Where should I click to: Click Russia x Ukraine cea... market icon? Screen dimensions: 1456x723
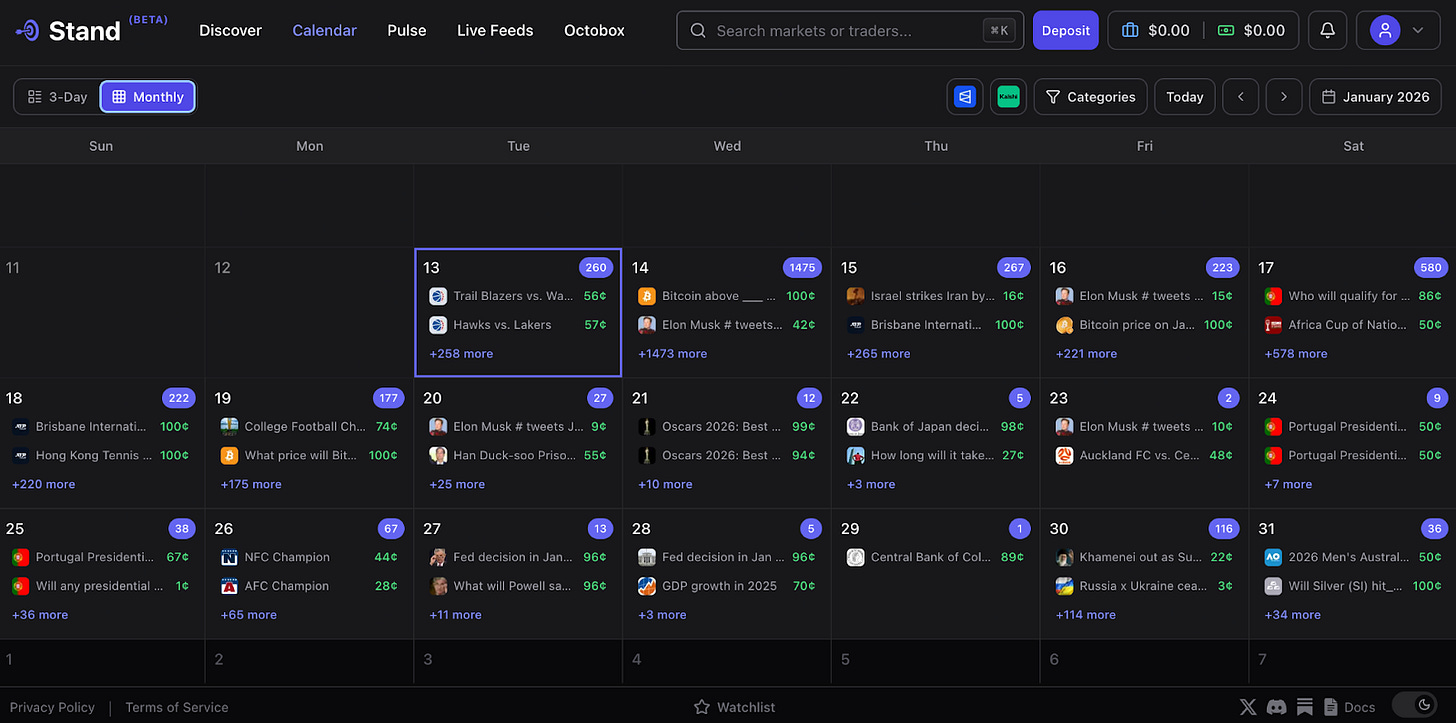1065,586
